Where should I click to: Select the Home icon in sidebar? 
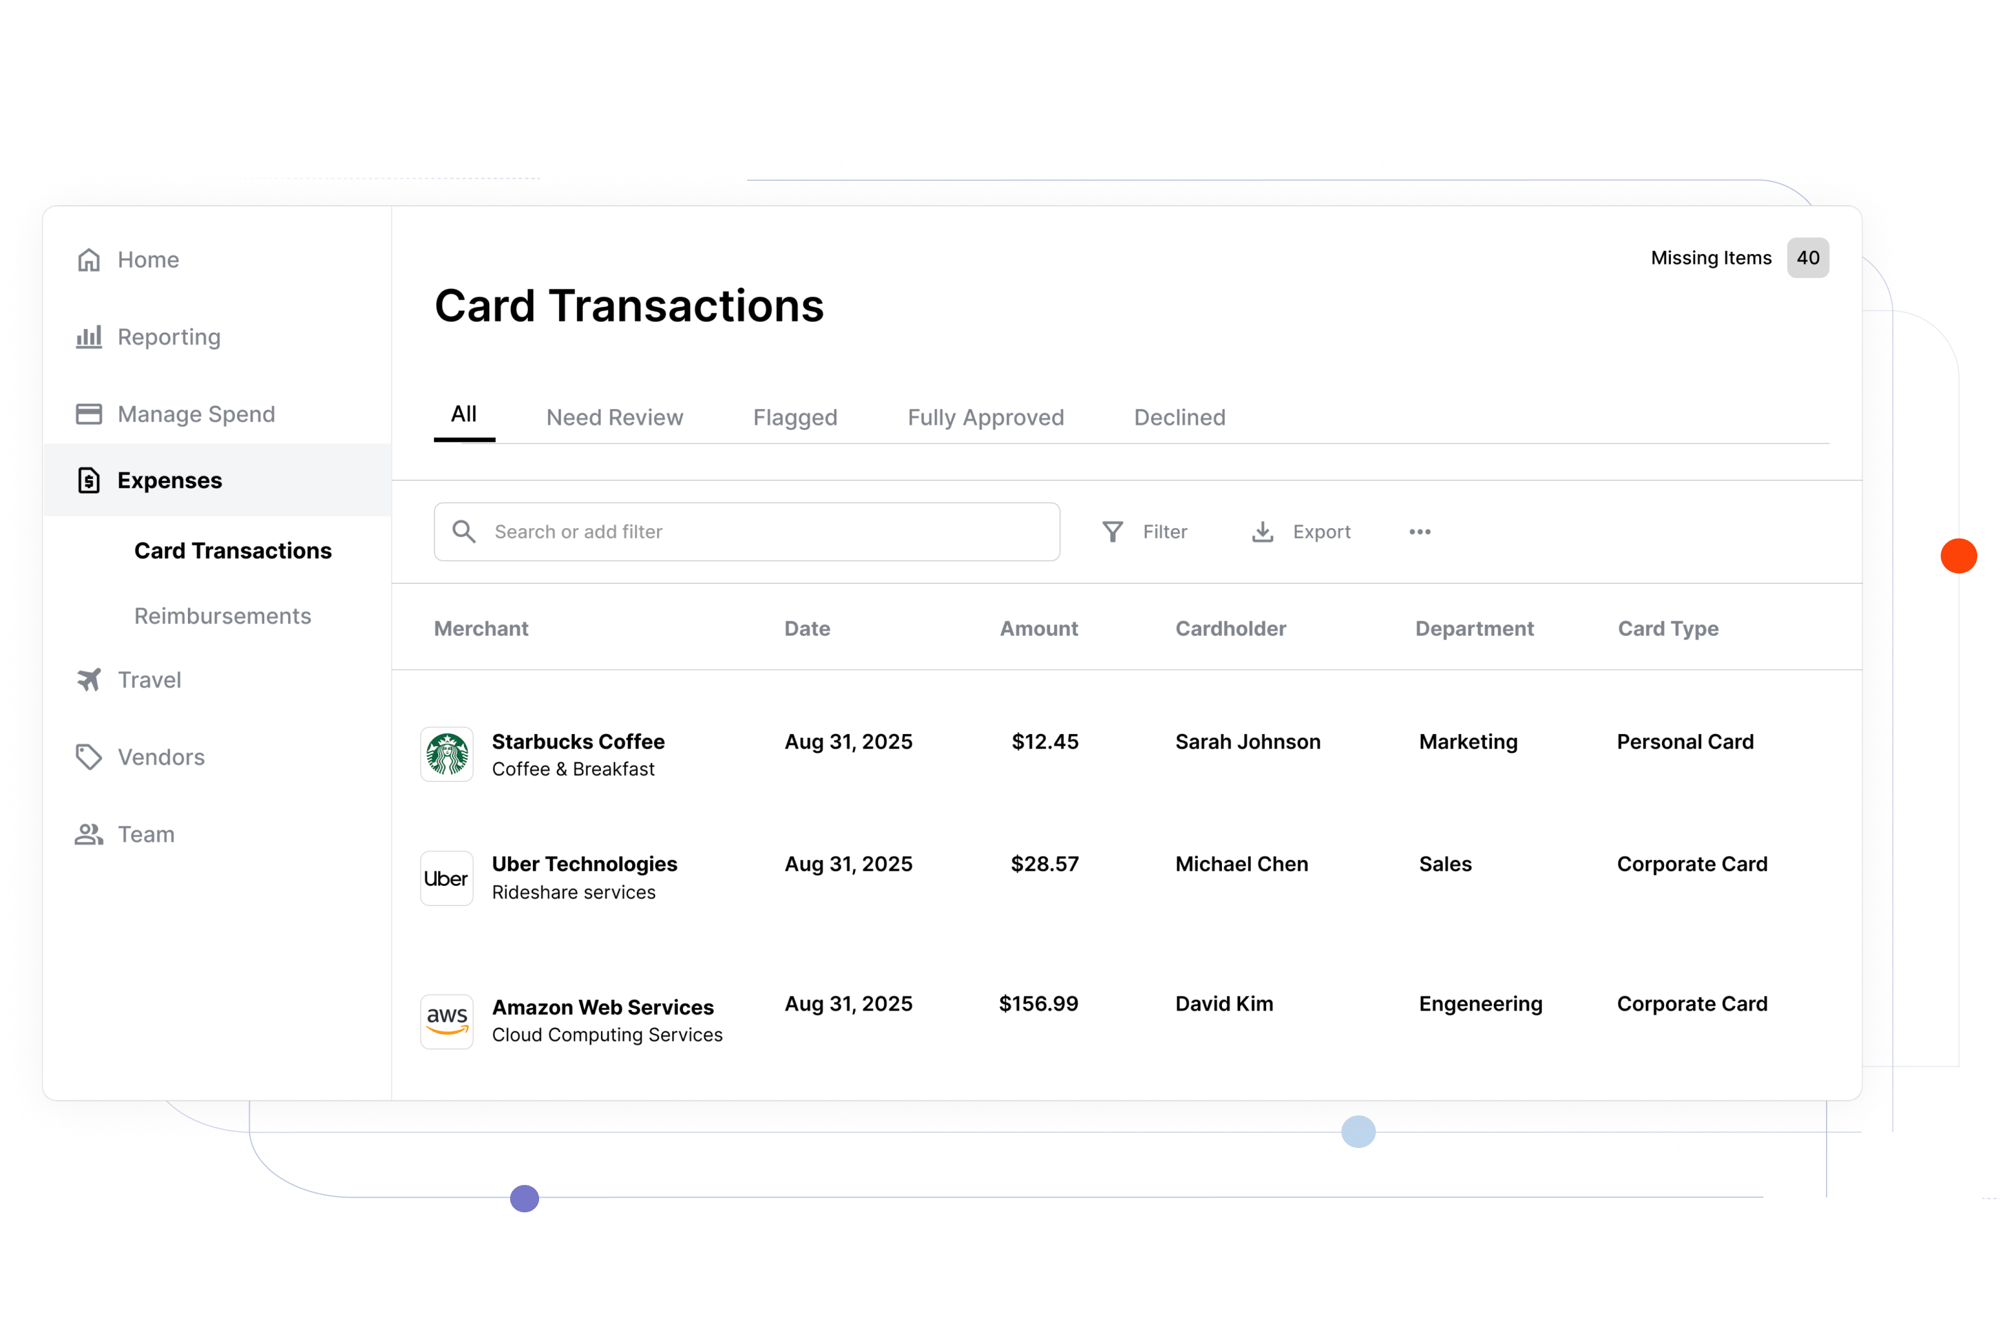tap(89, 259)
